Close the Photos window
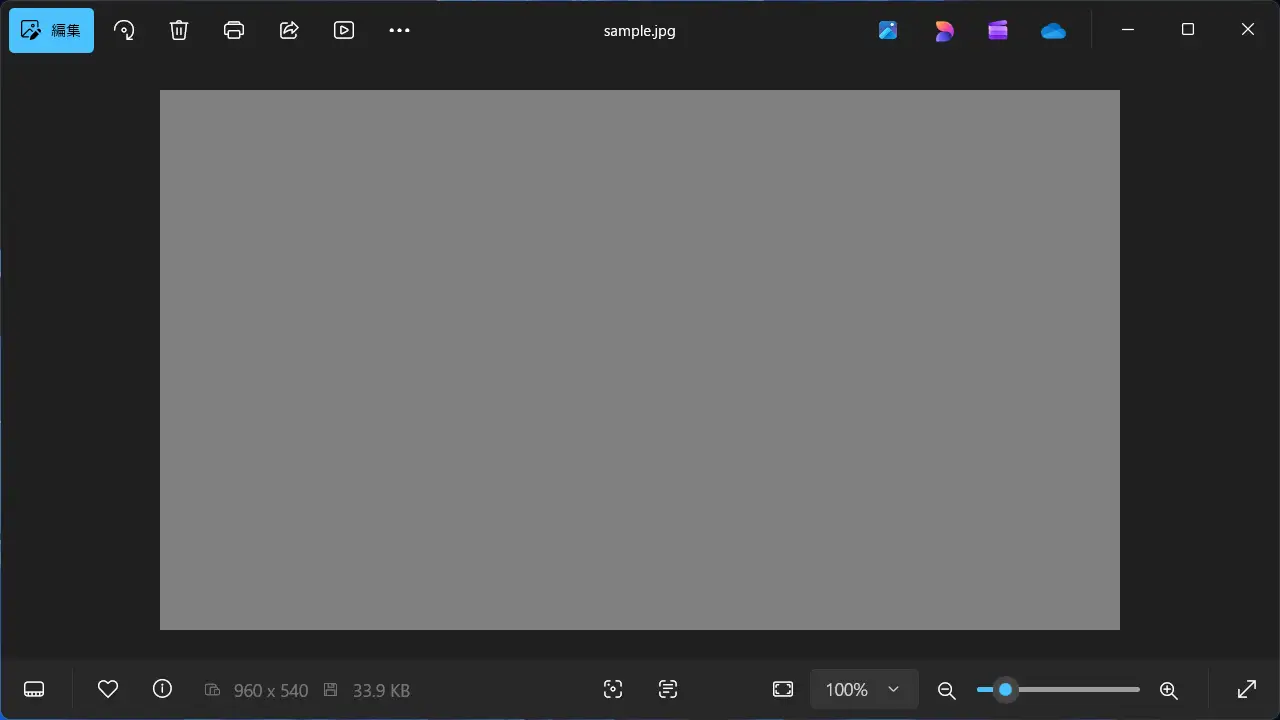1280x720 pixels. click(1248, 30)
